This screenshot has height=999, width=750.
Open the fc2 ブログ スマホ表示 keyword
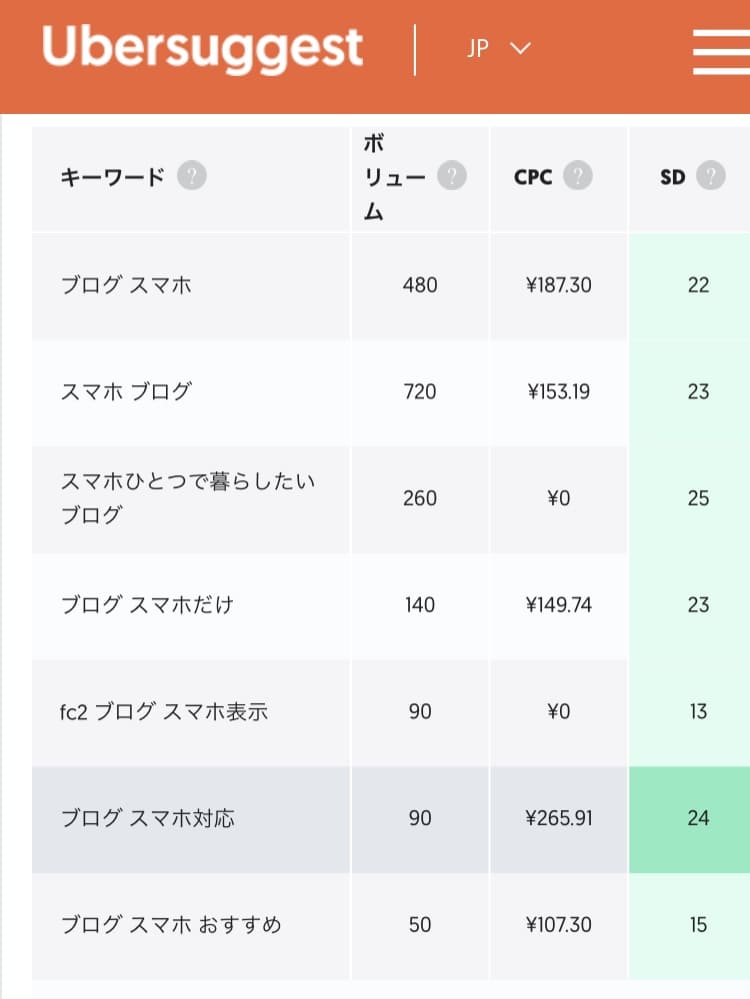(x=164, y=711)
